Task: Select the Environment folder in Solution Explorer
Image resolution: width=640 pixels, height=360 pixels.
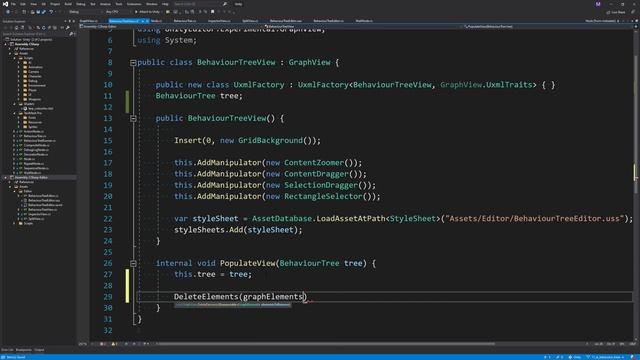Action: (x=37, y=85)
